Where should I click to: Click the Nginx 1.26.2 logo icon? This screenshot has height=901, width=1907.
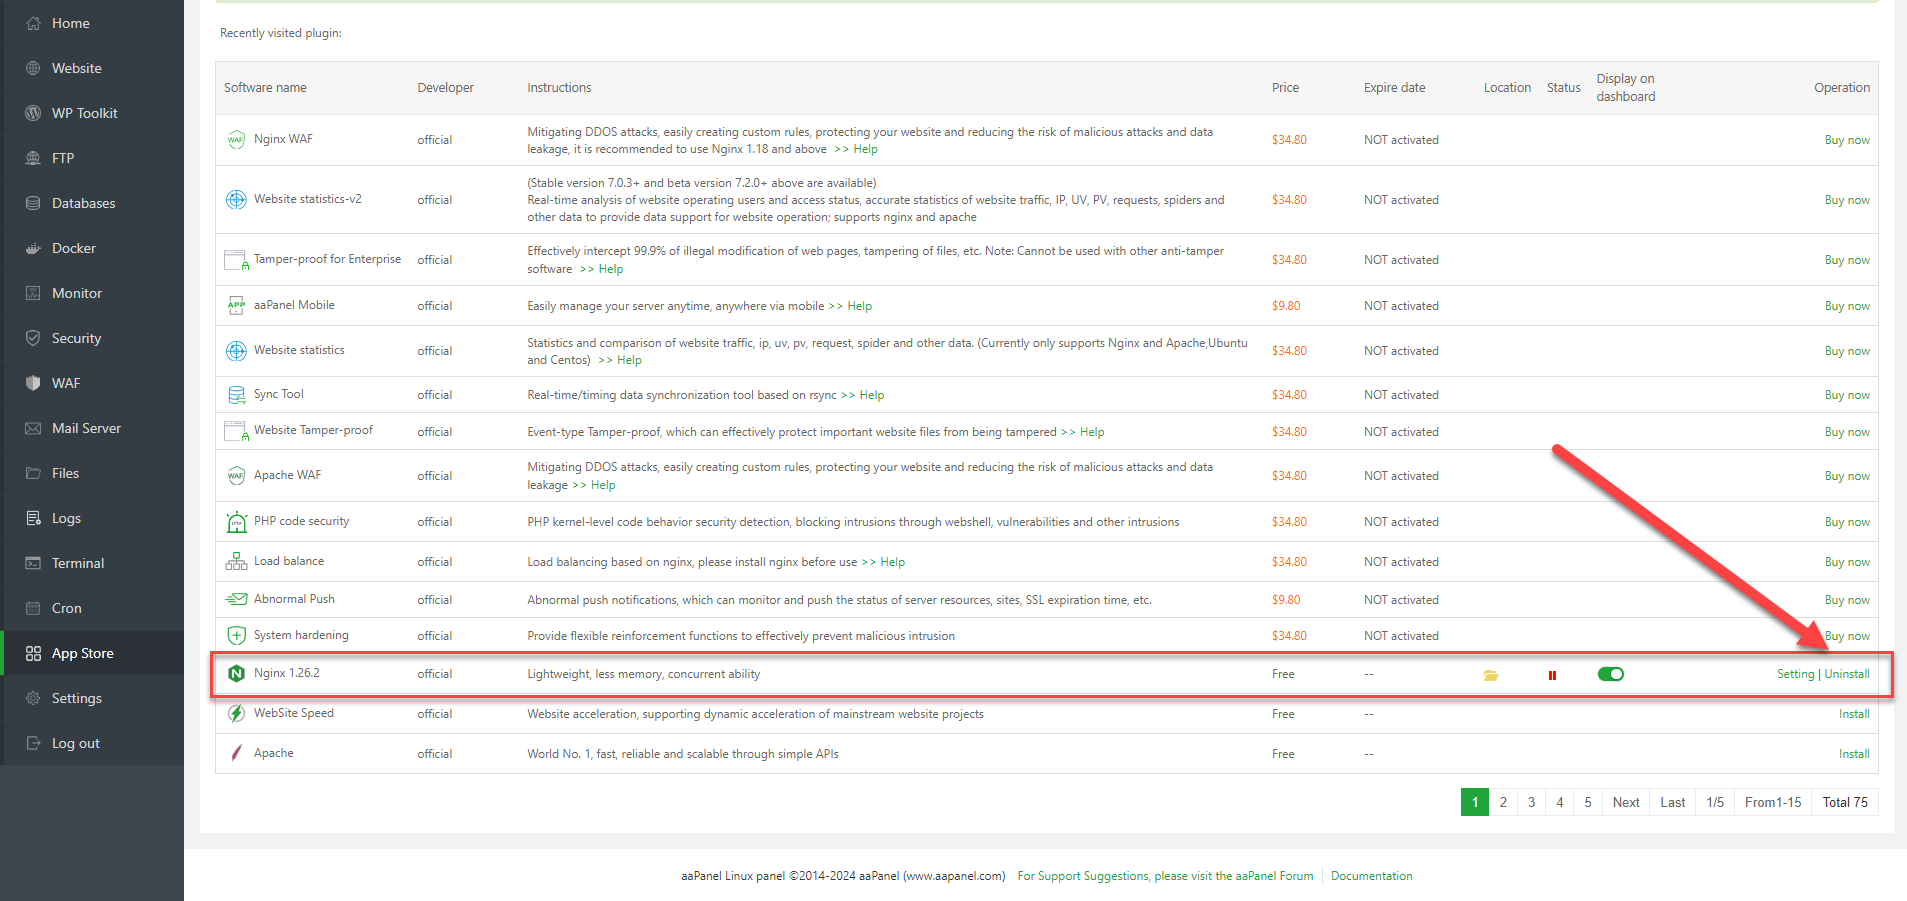[x=236, y=674]
